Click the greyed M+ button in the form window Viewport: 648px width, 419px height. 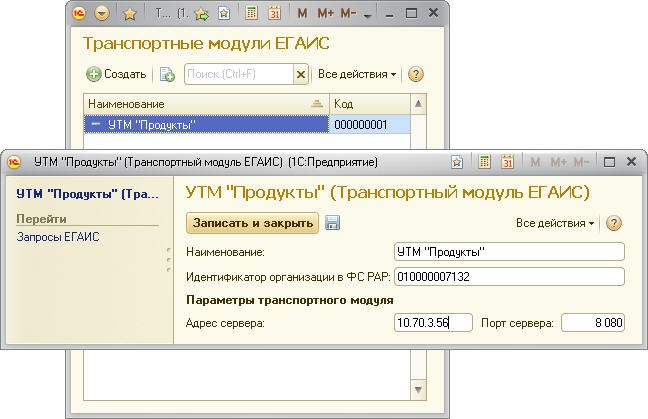pyautogui.click(x=558, y=162)
